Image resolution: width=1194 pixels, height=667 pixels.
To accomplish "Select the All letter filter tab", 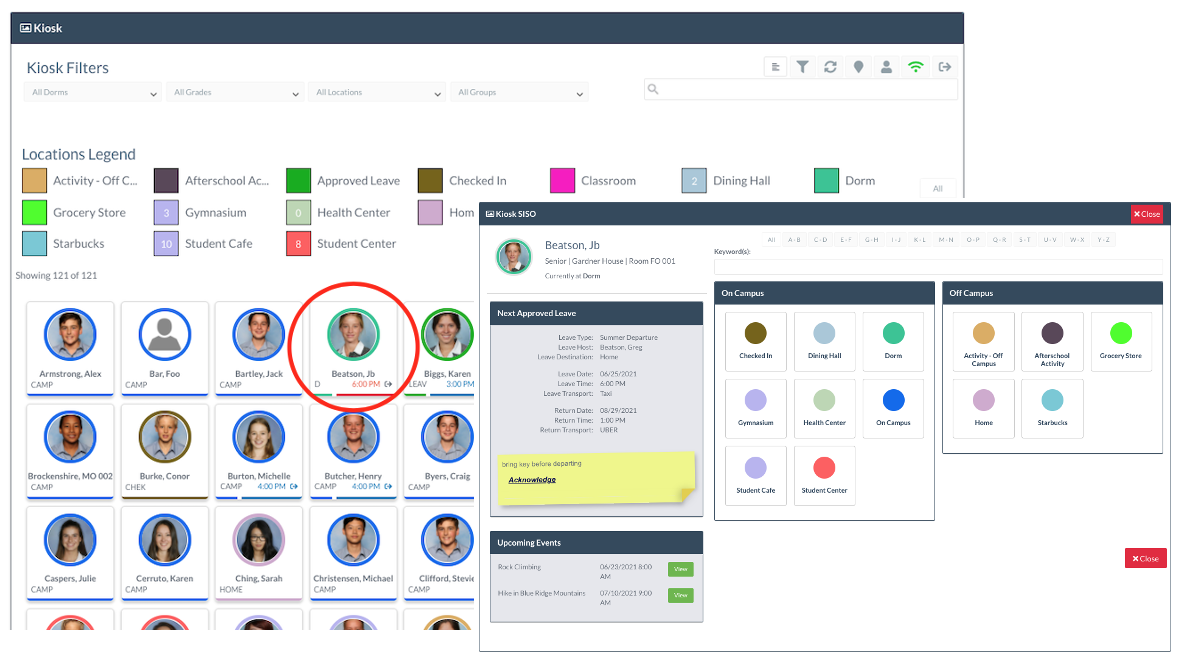I will coord(771,240).
